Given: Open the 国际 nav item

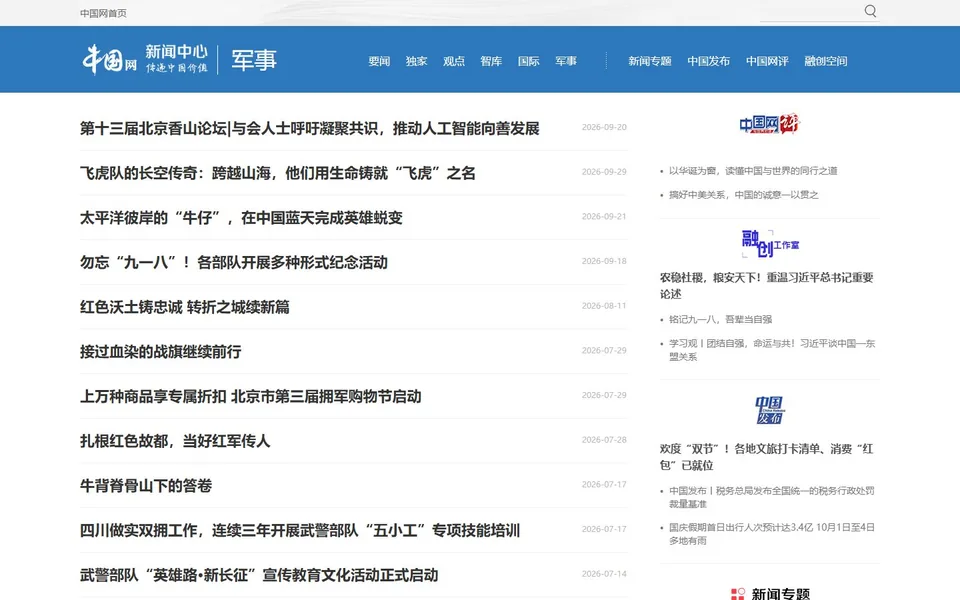Looking at the screenshot, I should [528, 61].
